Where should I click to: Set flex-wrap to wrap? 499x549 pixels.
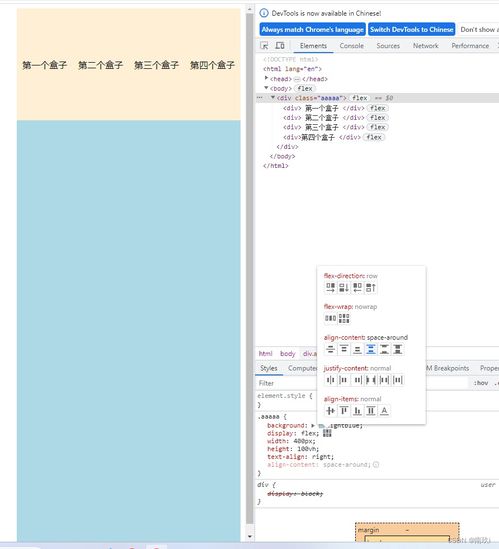pos(344,318)
